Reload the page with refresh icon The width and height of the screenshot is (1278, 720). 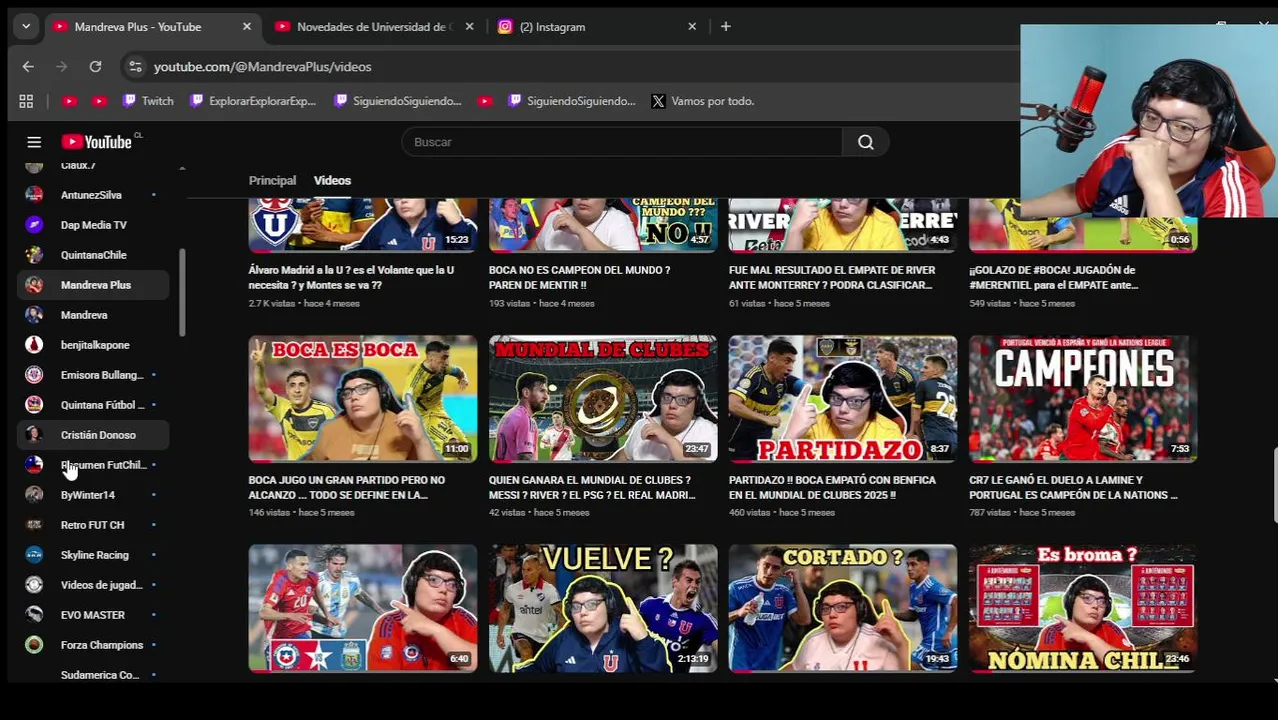(x=95, y=67)
